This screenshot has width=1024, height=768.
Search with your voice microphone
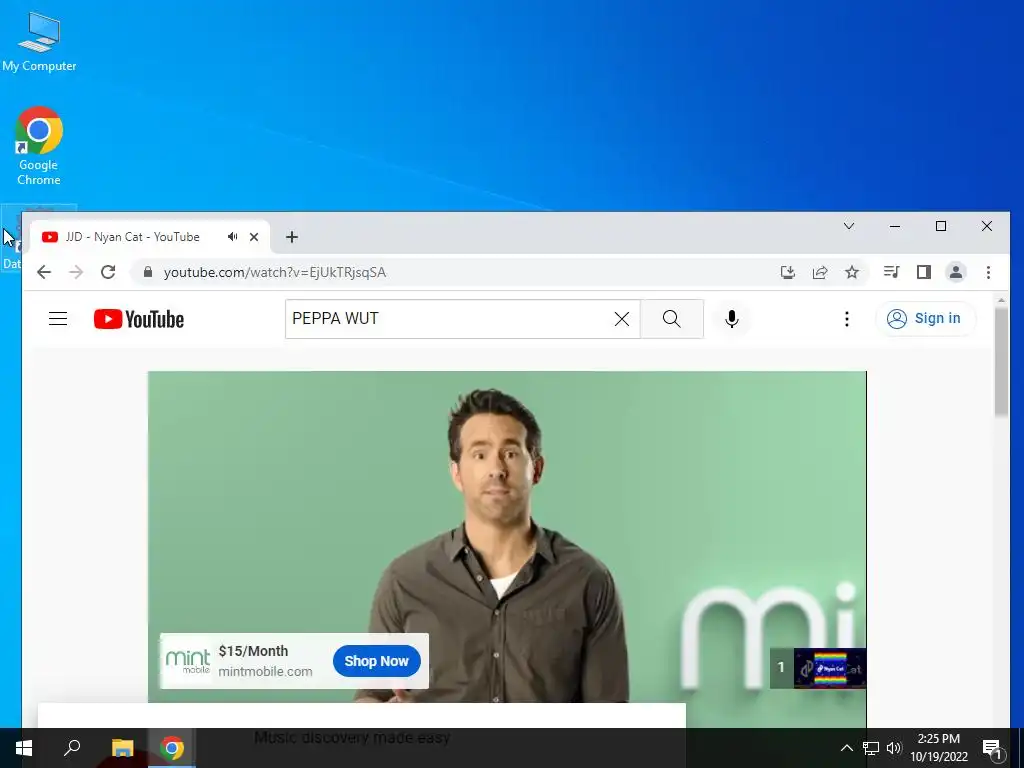pyautogui.click(x=732, y=319)
